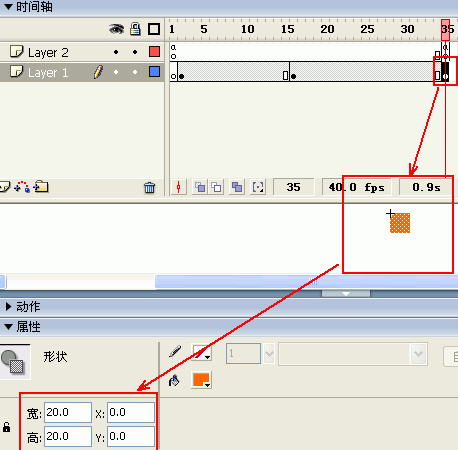Click the insert layer icon
Screen dimensions: 458x450
pyautogui.click(x=5, y=187)
